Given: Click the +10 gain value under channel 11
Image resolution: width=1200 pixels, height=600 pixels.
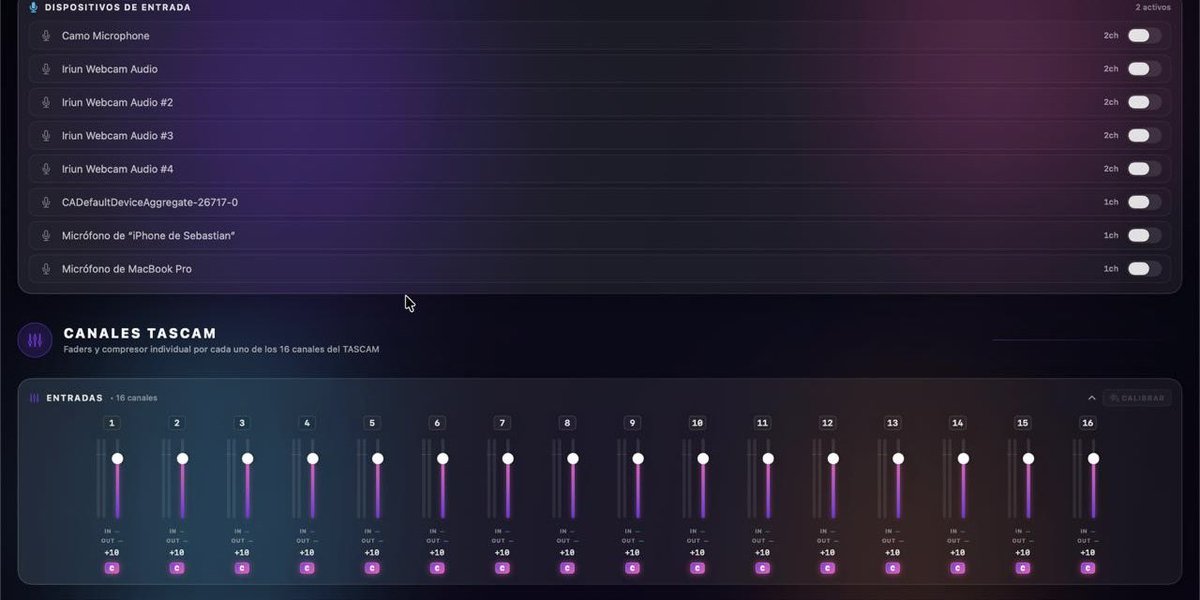Looking at the screenshot, I should 762,552.
